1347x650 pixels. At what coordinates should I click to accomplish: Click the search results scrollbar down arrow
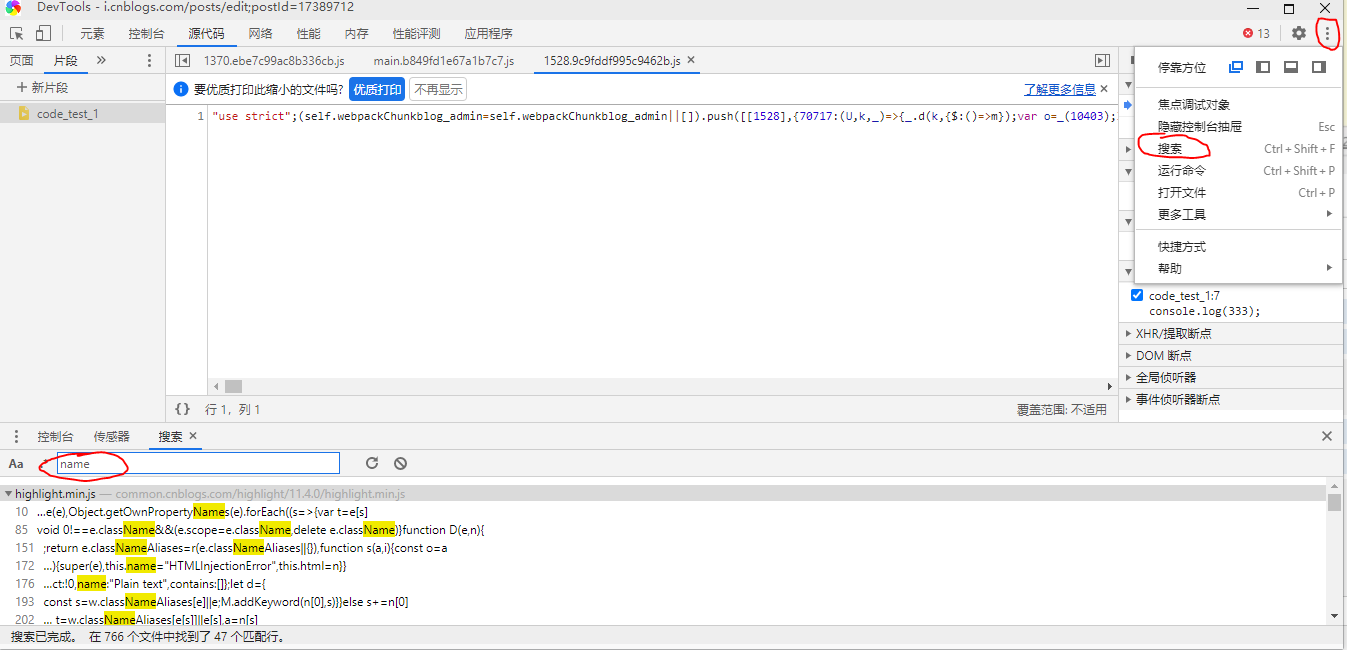(x=1334, y=617)
